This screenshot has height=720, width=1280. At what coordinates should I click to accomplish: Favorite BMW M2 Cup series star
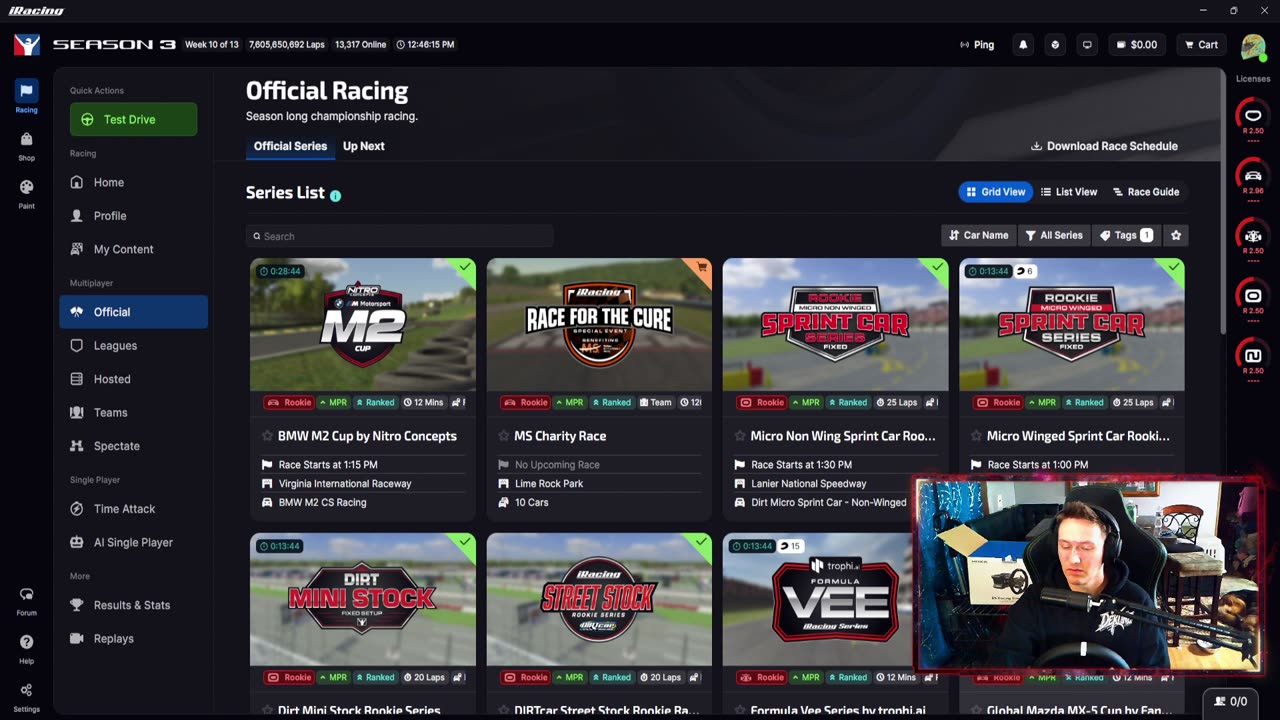click(267, 436)
